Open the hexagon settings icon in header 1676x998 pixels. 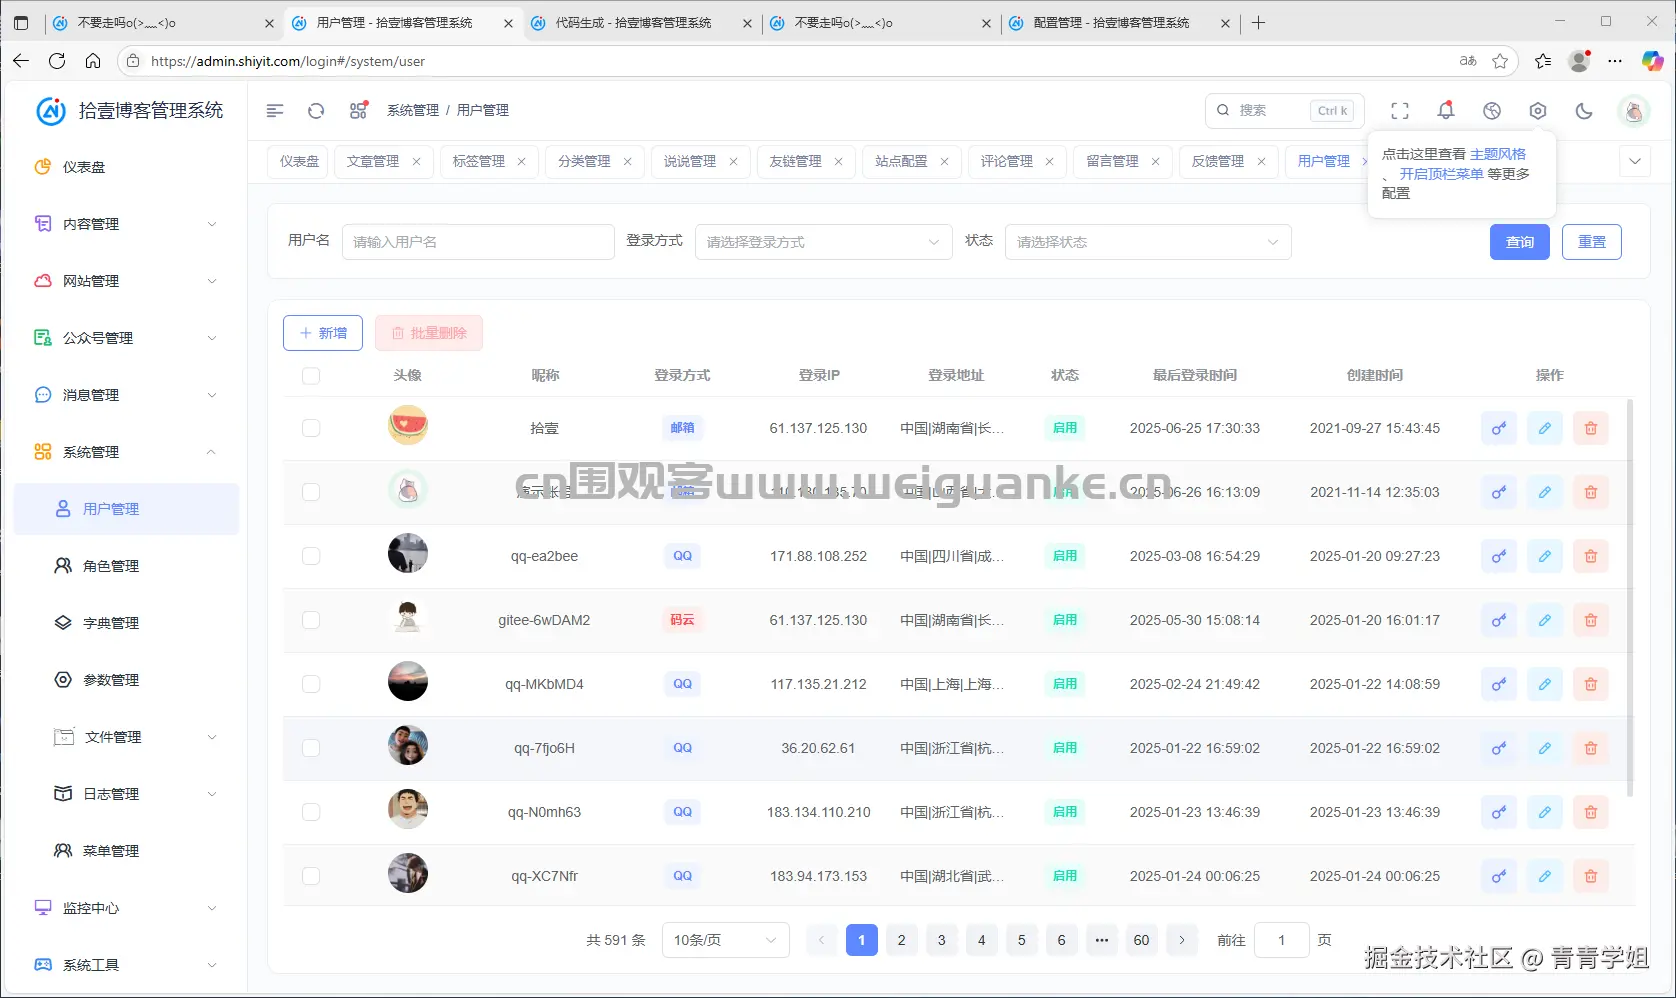pos(1538,111)
